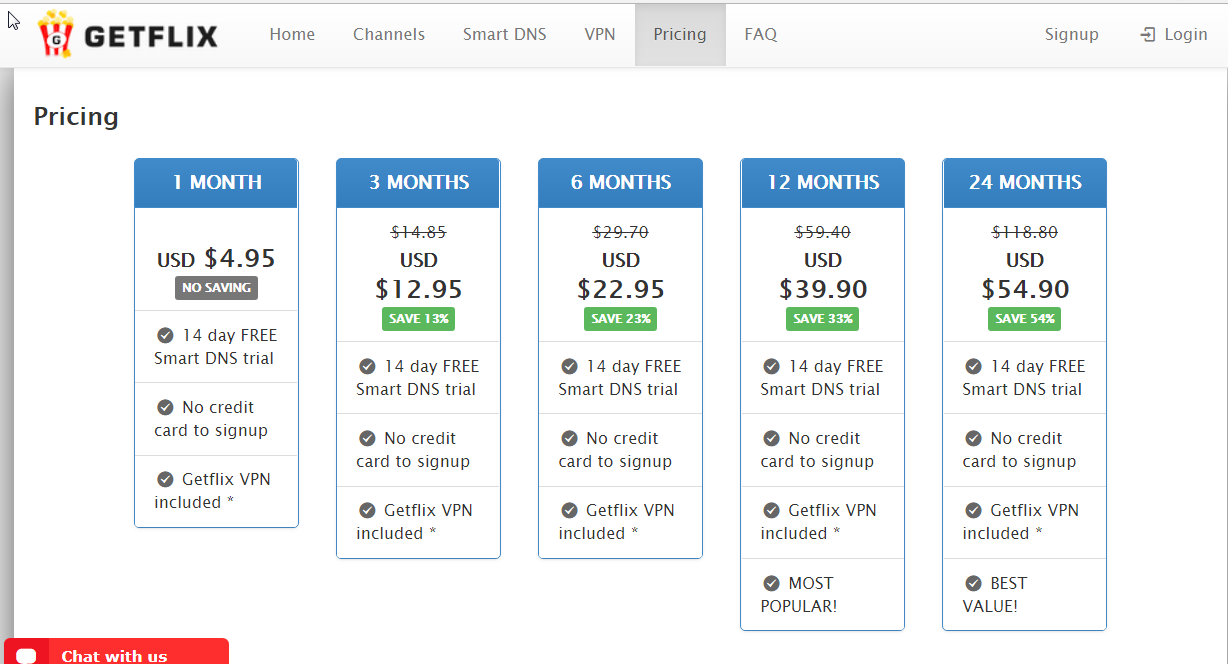The height and width of the screenshot is (664, 1228).
Task: Click checkmark icon beside 6 Months no credit card
Action: pos(569,438)
